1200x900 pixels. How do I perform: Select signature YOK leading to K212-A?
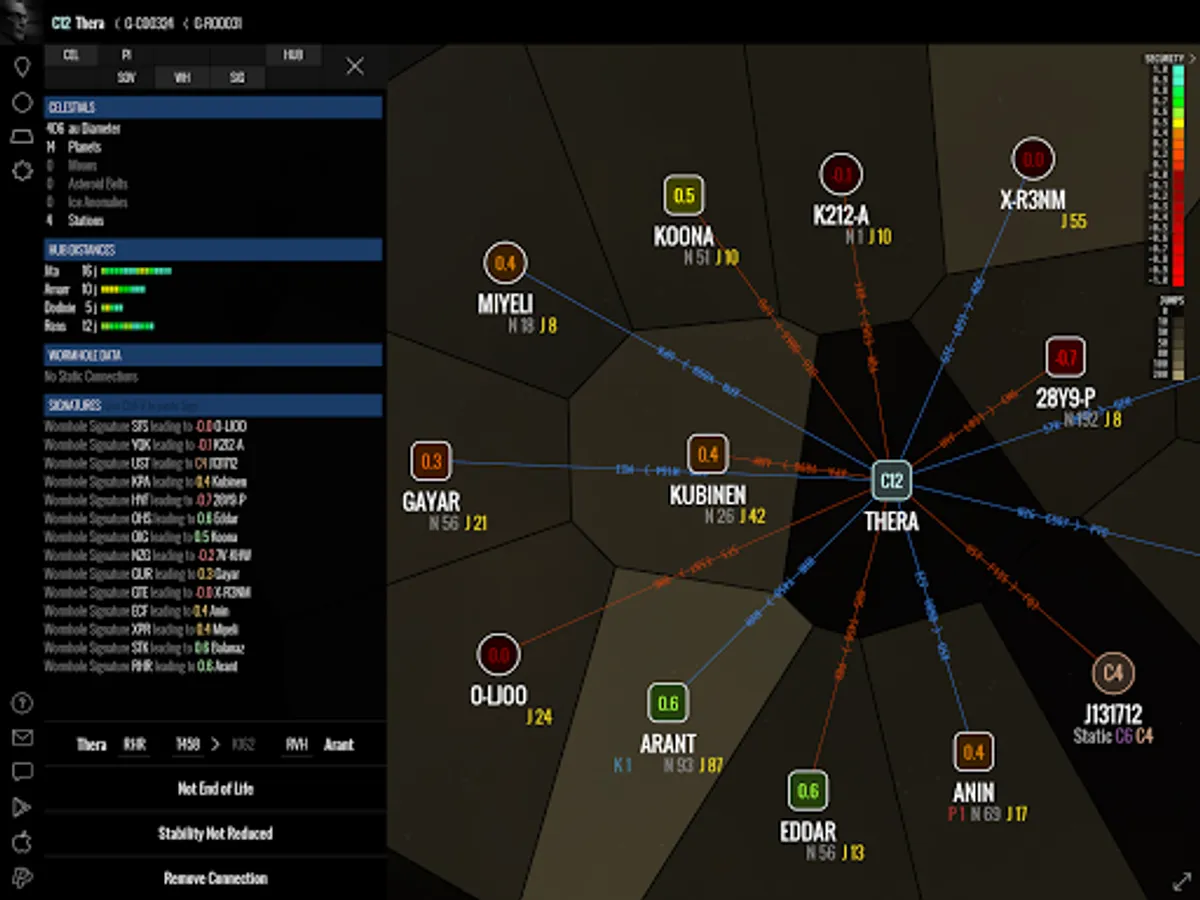click(145, 445)
